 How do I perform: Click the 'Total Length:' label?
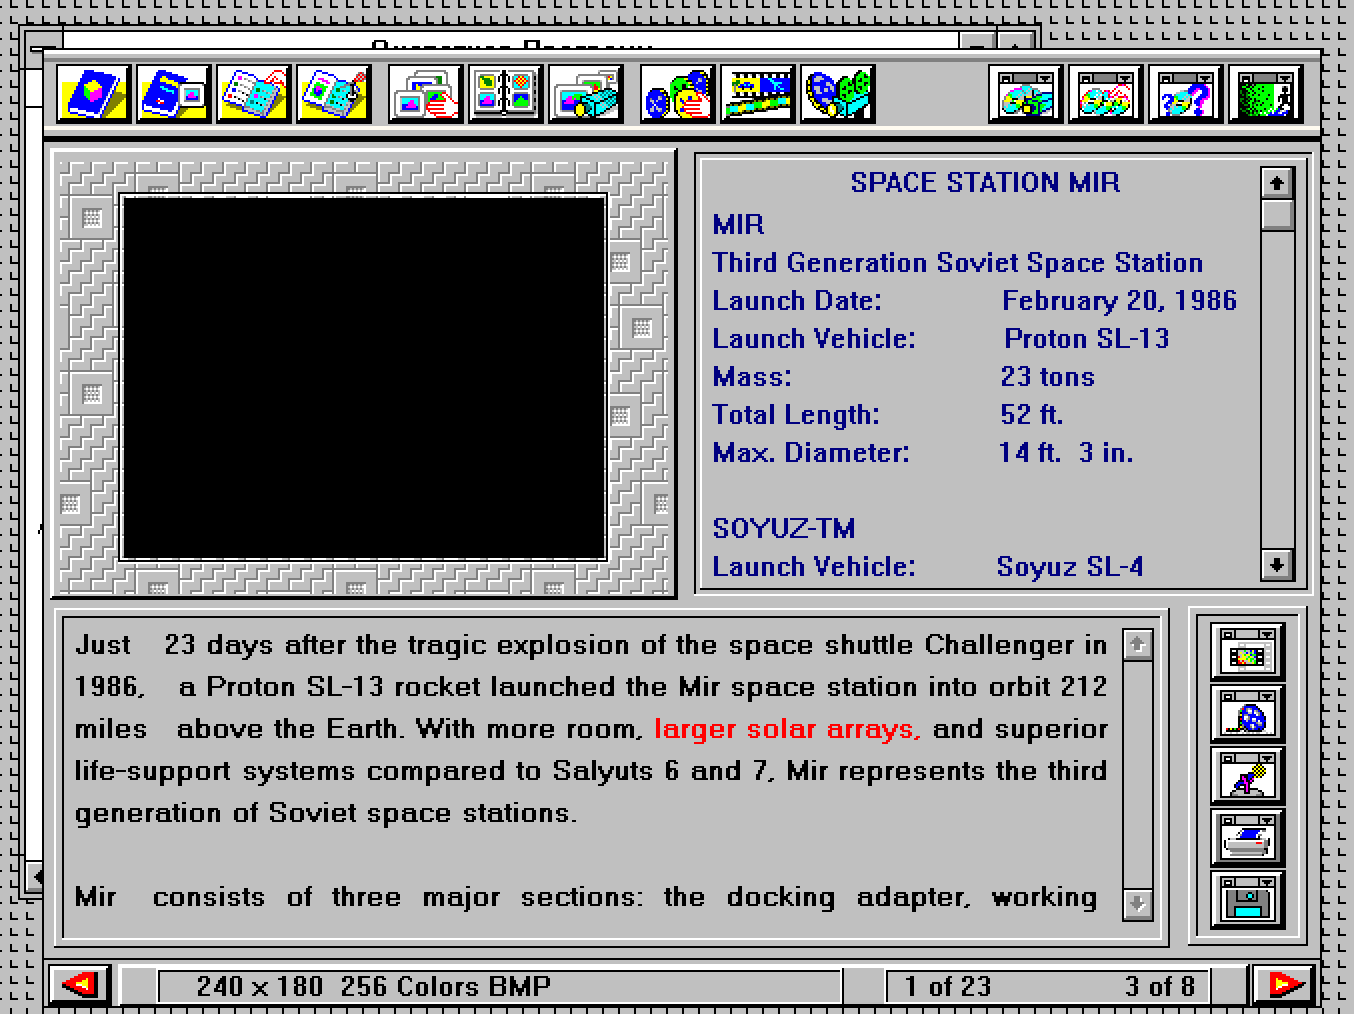click(796, 415)
